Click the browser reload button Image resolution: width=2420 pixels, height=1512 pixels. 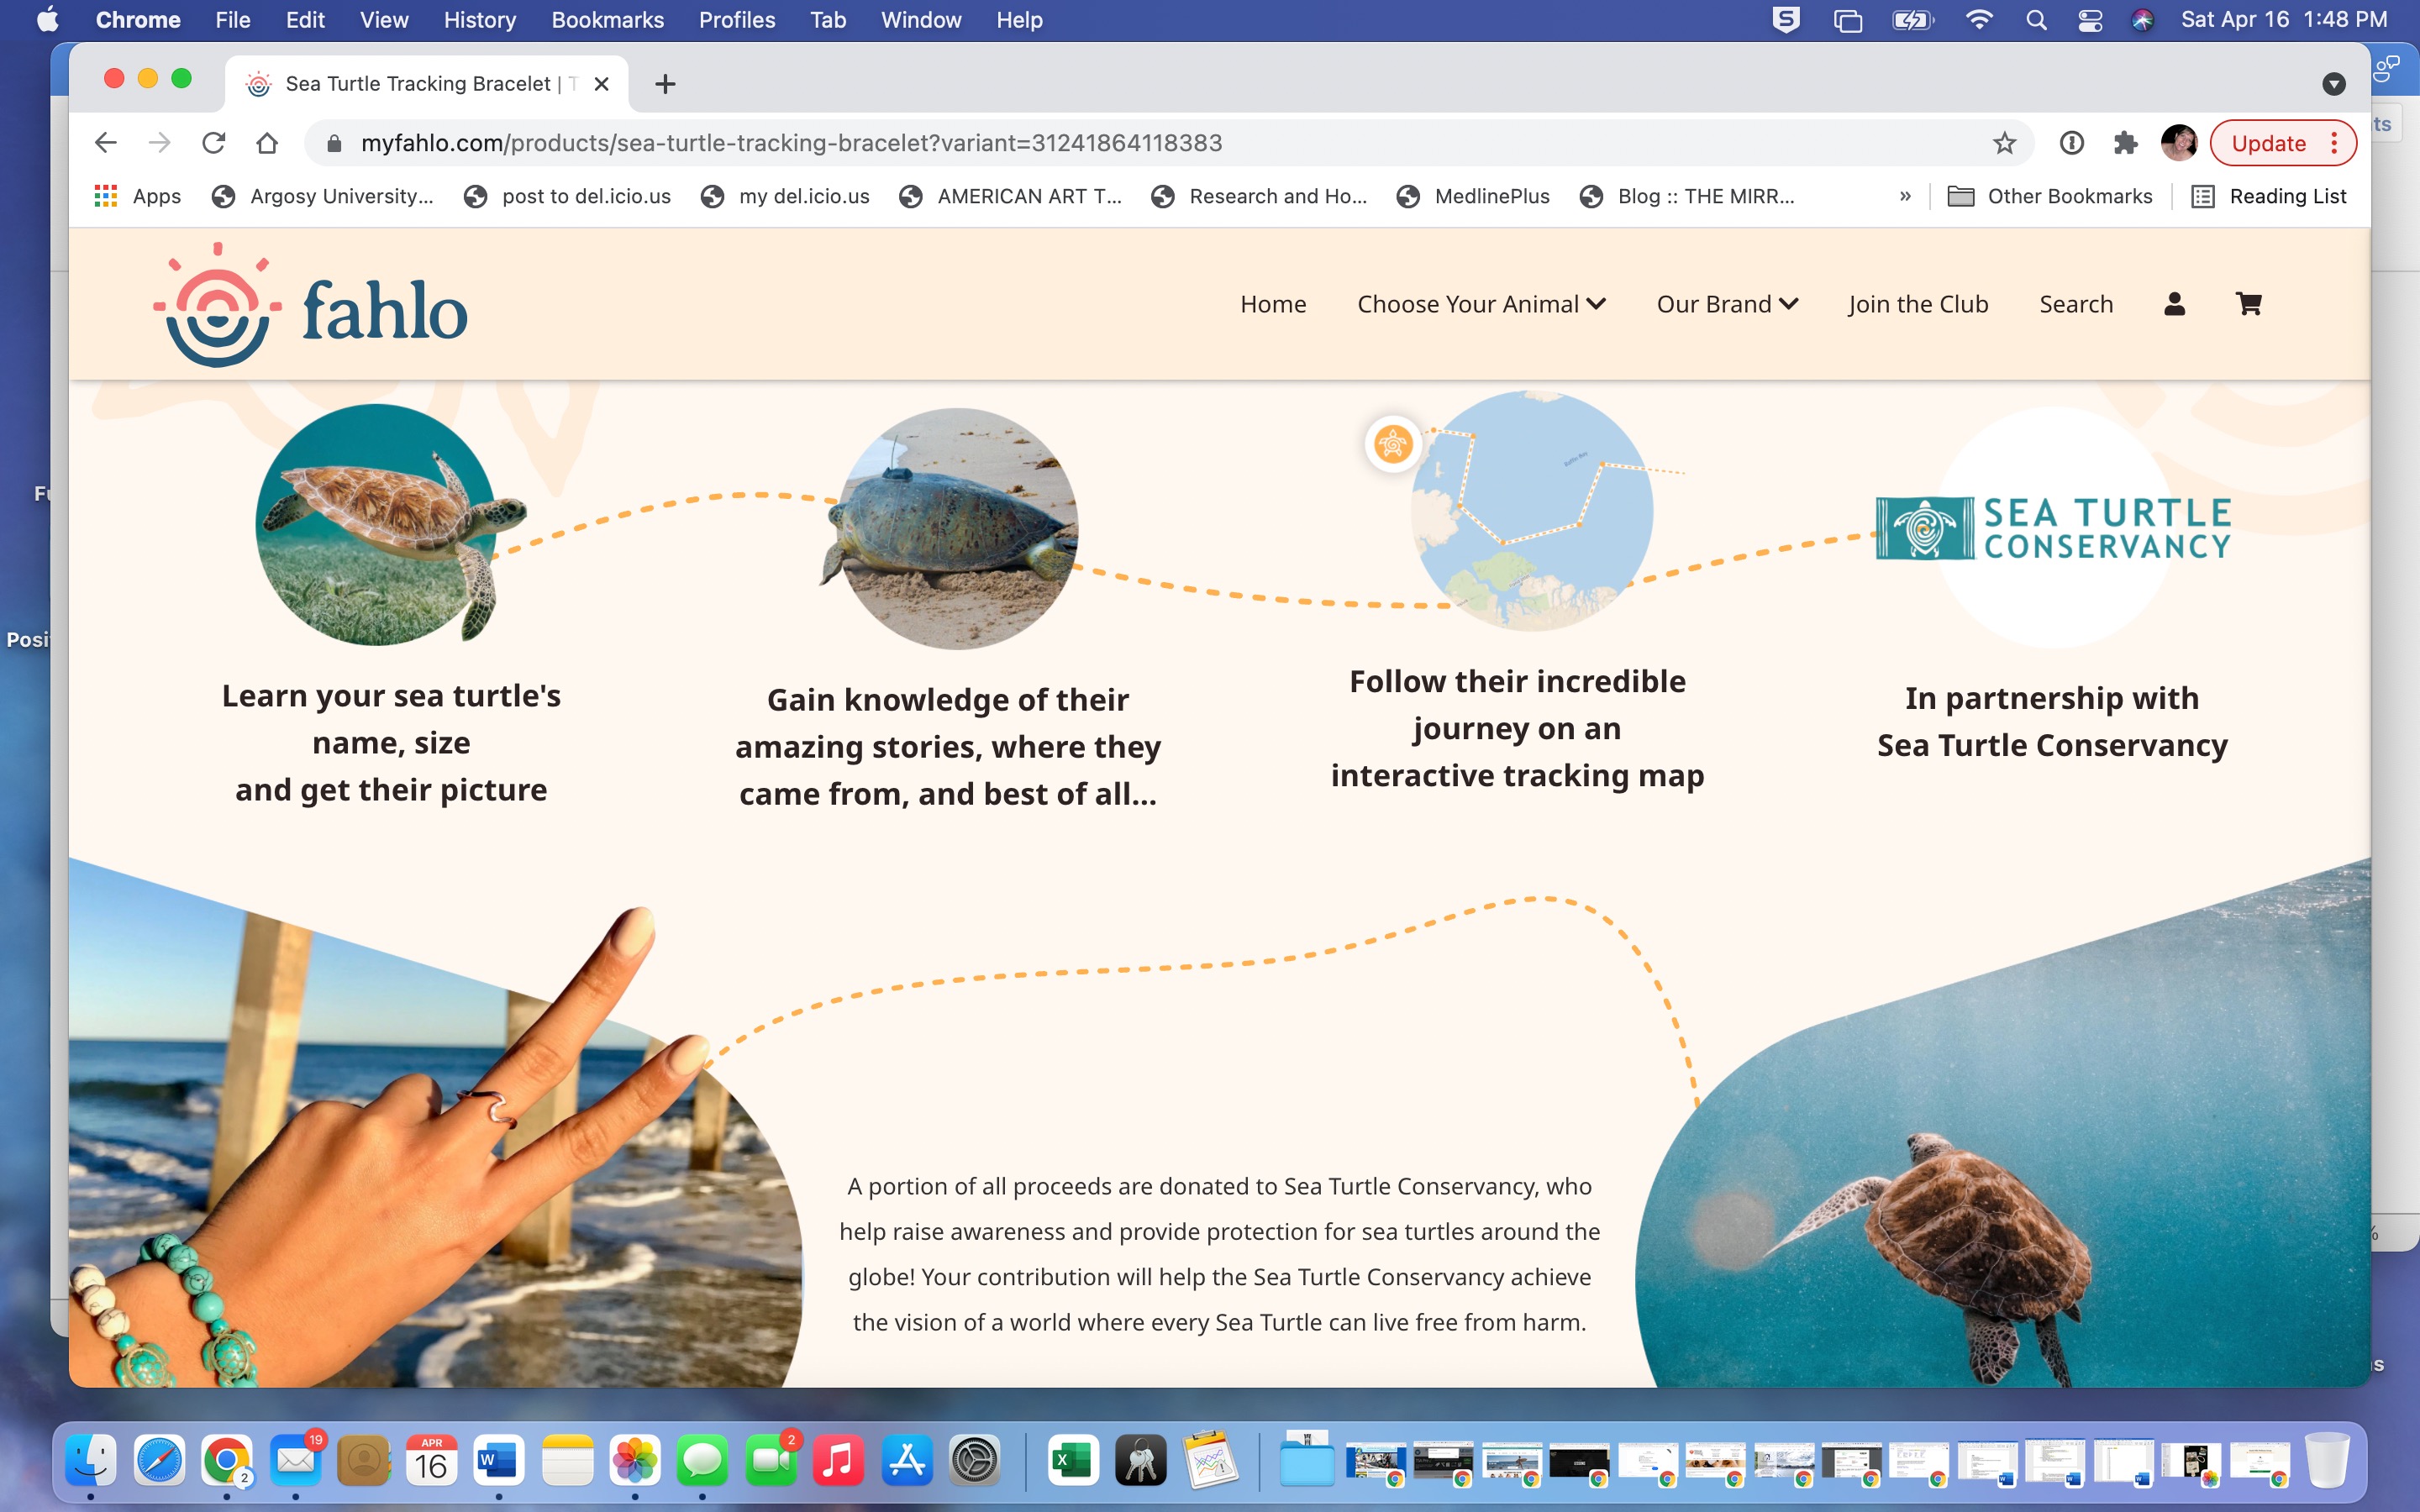213,143
